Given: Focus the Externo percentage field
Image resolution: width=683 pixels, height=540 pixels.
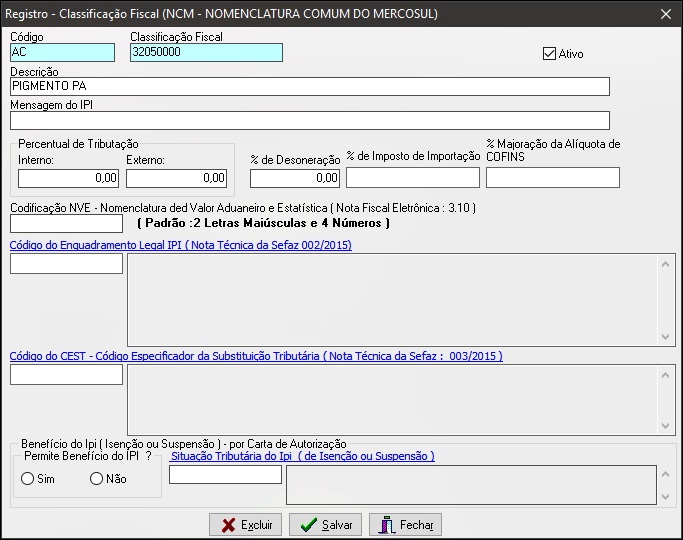Looking at the screenshot, I should (176, 178).
